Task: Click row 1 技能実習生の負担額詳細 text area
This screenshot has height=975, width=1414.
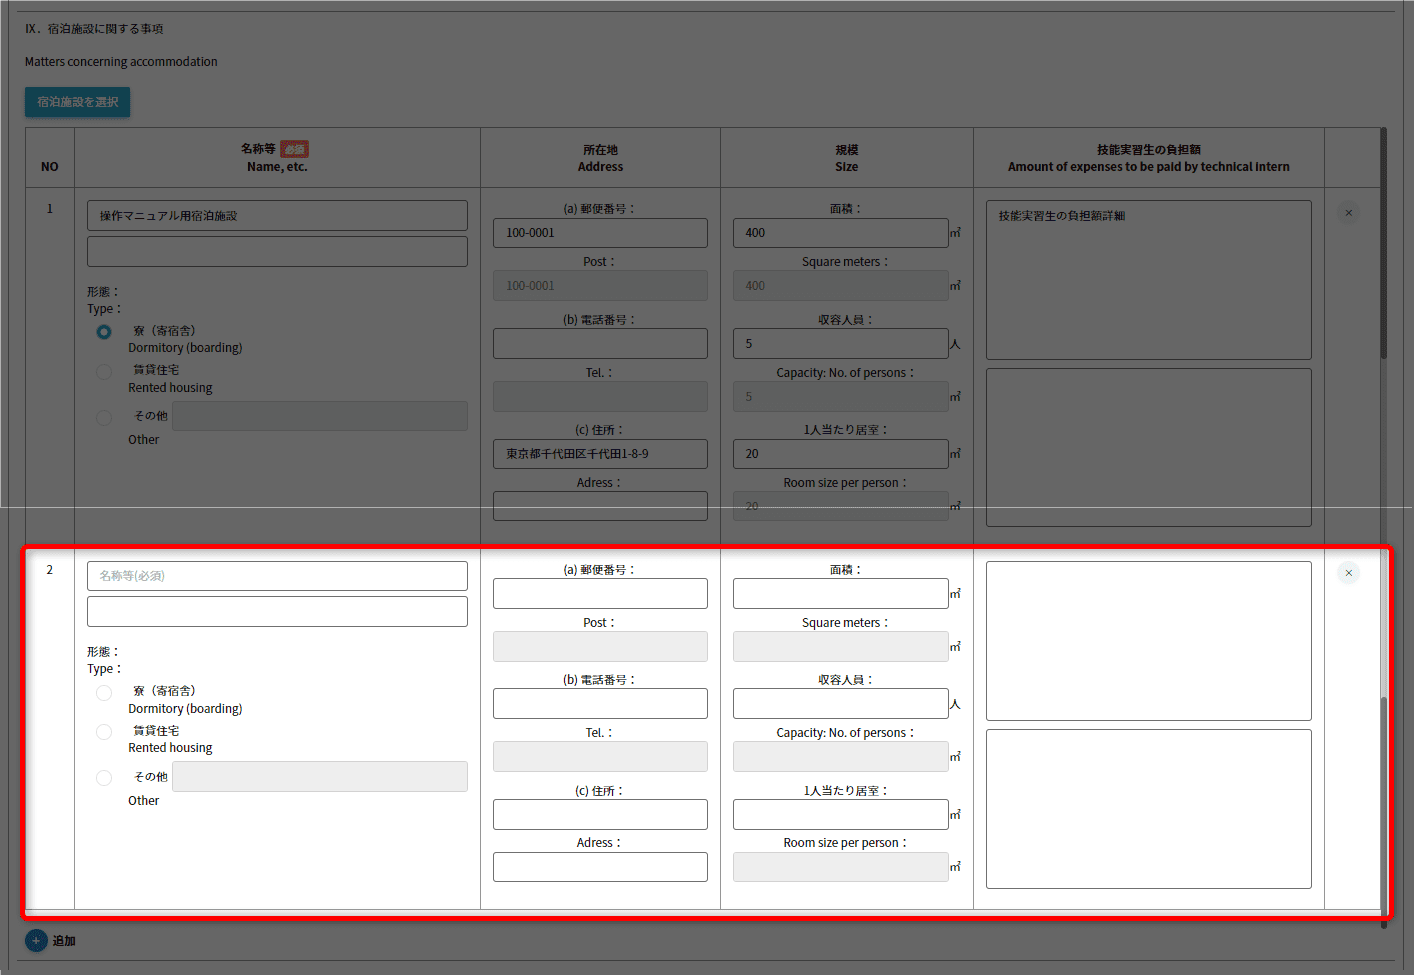Action: (x=1148, y=280)
